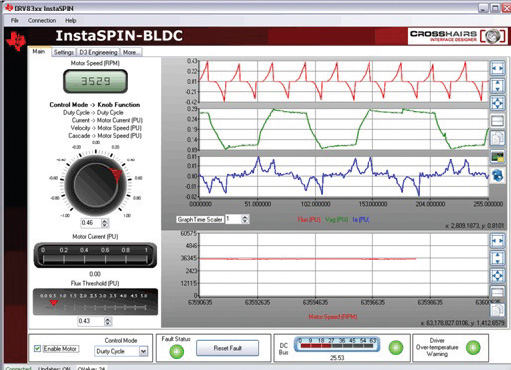Open the Connection menu
511x370 pixels.
coord(42,20)
